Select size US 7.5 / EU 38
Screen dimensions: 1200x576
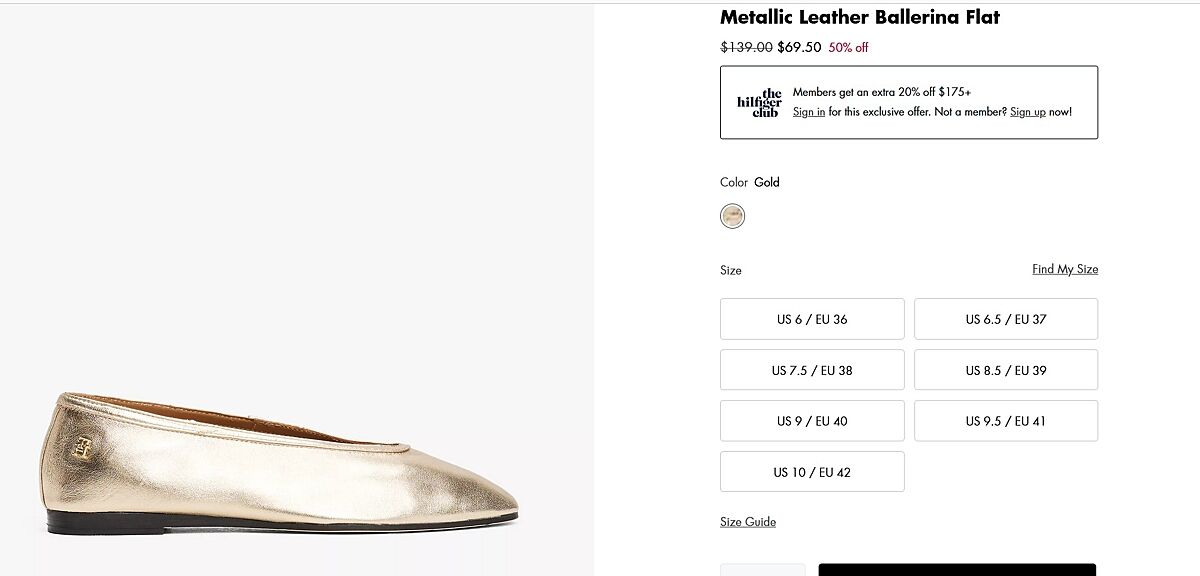pyautogui.click(x=812, y=370)
